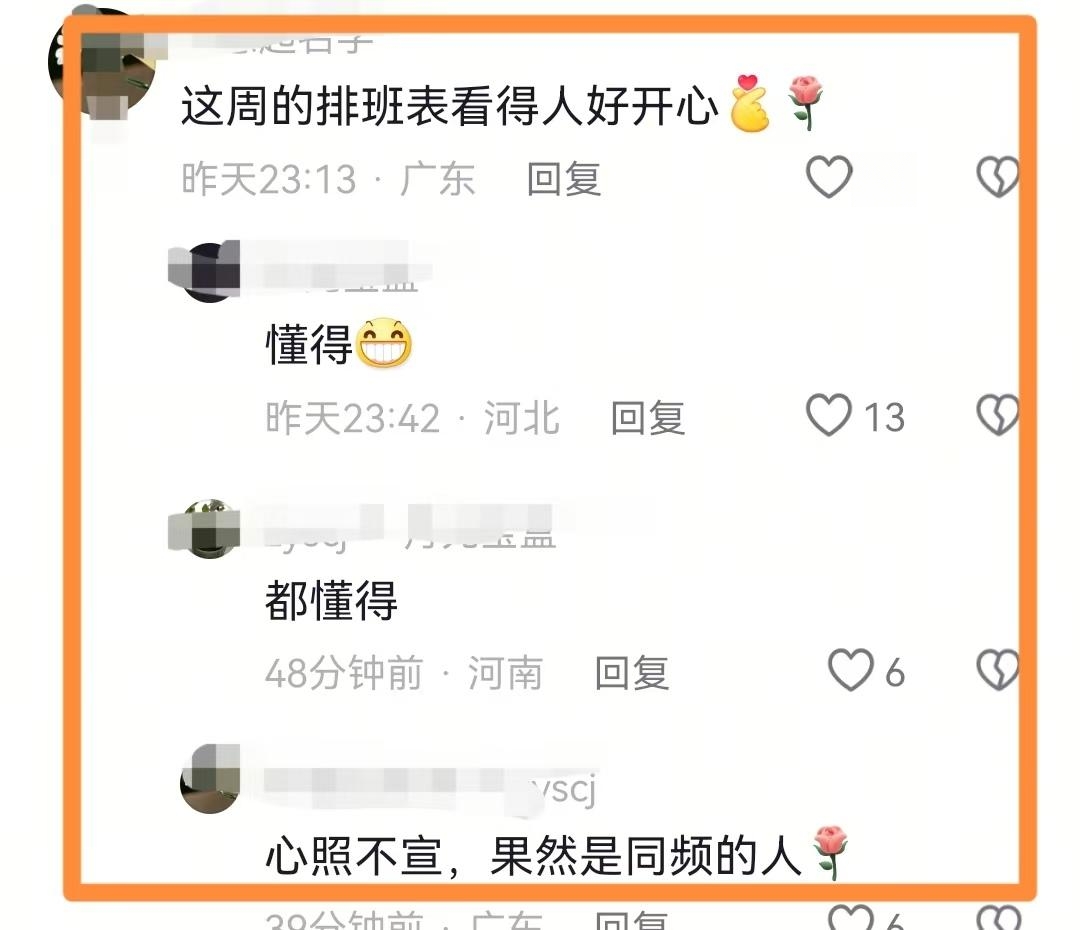Viewport: 1080px width, 930px height.
Task: Select the comment text 心照不宣，果然是同频的人
Action: 532,856
